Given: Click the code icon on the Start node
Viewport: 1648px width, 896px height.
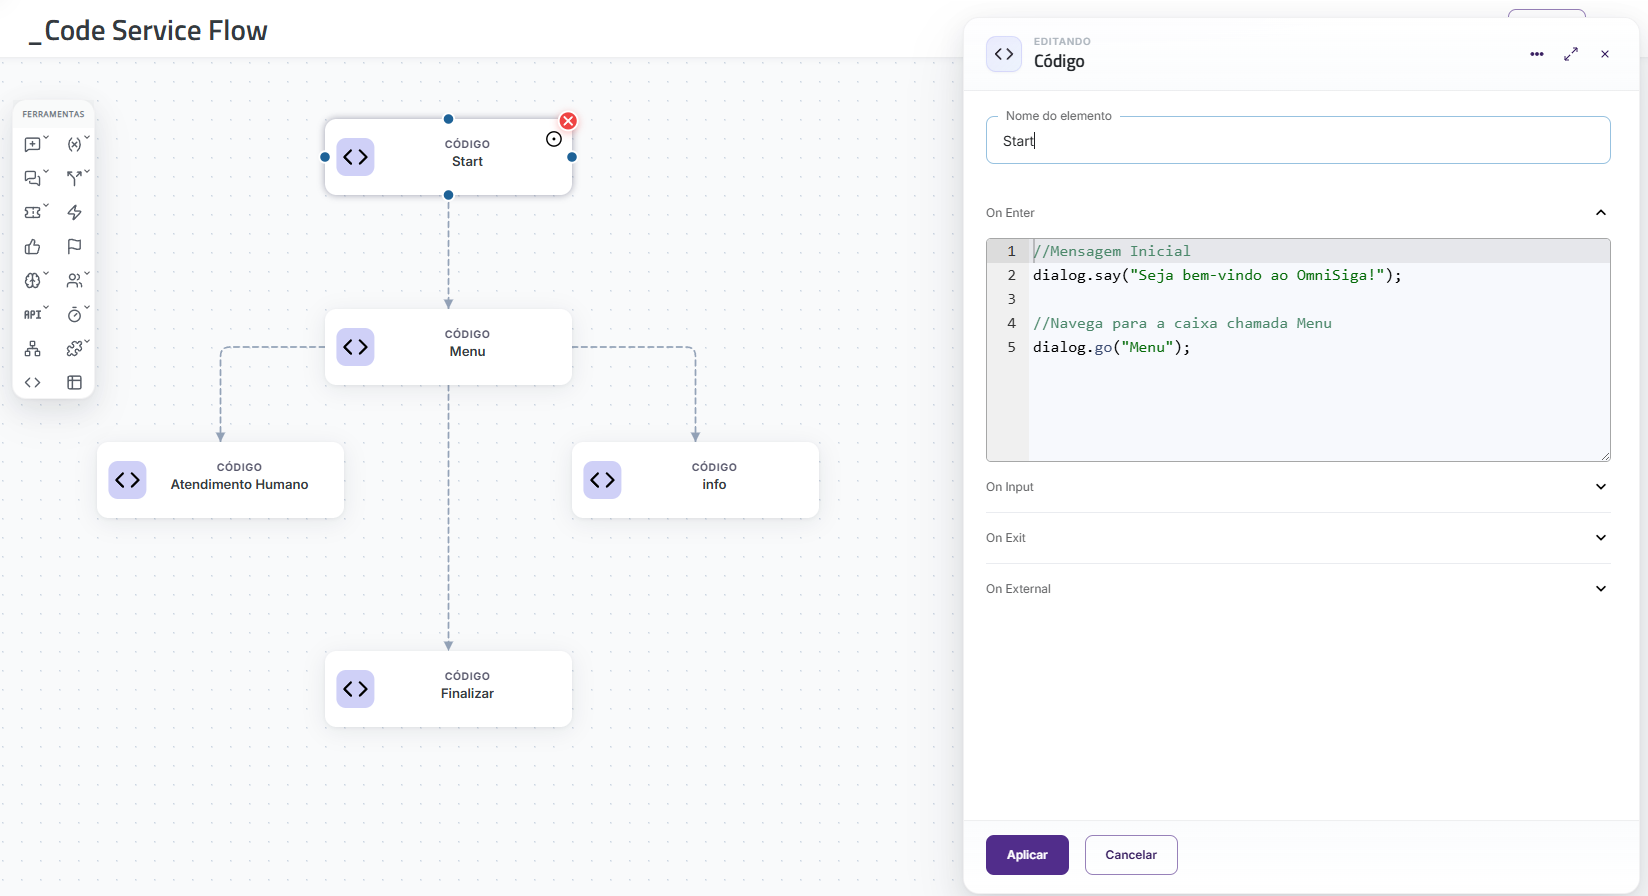Looking at the screenshot, I should coord(356,157).
